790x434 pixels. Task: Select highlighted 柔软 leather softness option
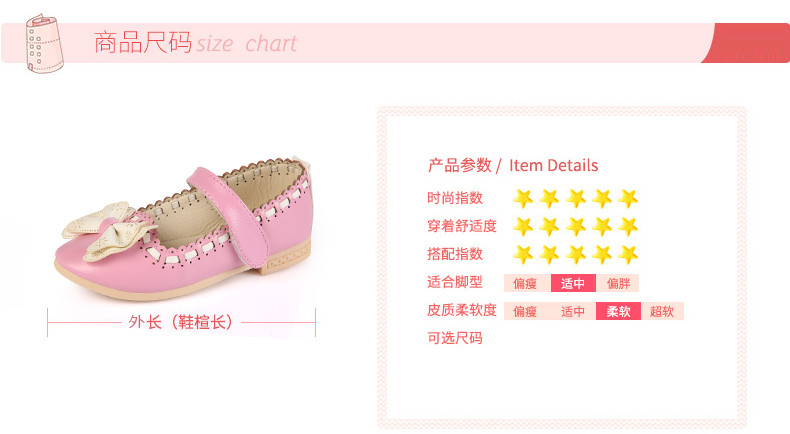tap(618, 311)
